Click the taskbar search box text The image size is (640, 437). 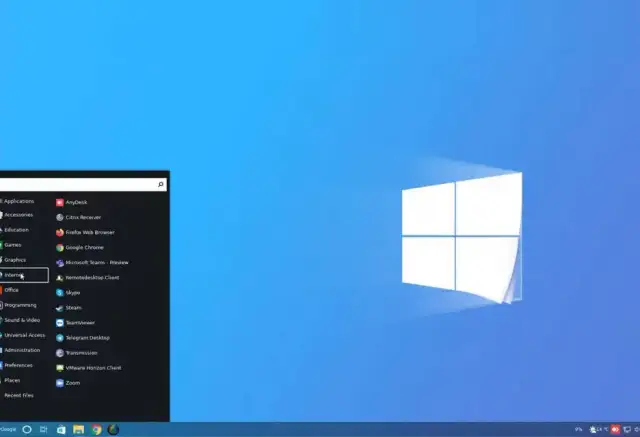(8, 429)
